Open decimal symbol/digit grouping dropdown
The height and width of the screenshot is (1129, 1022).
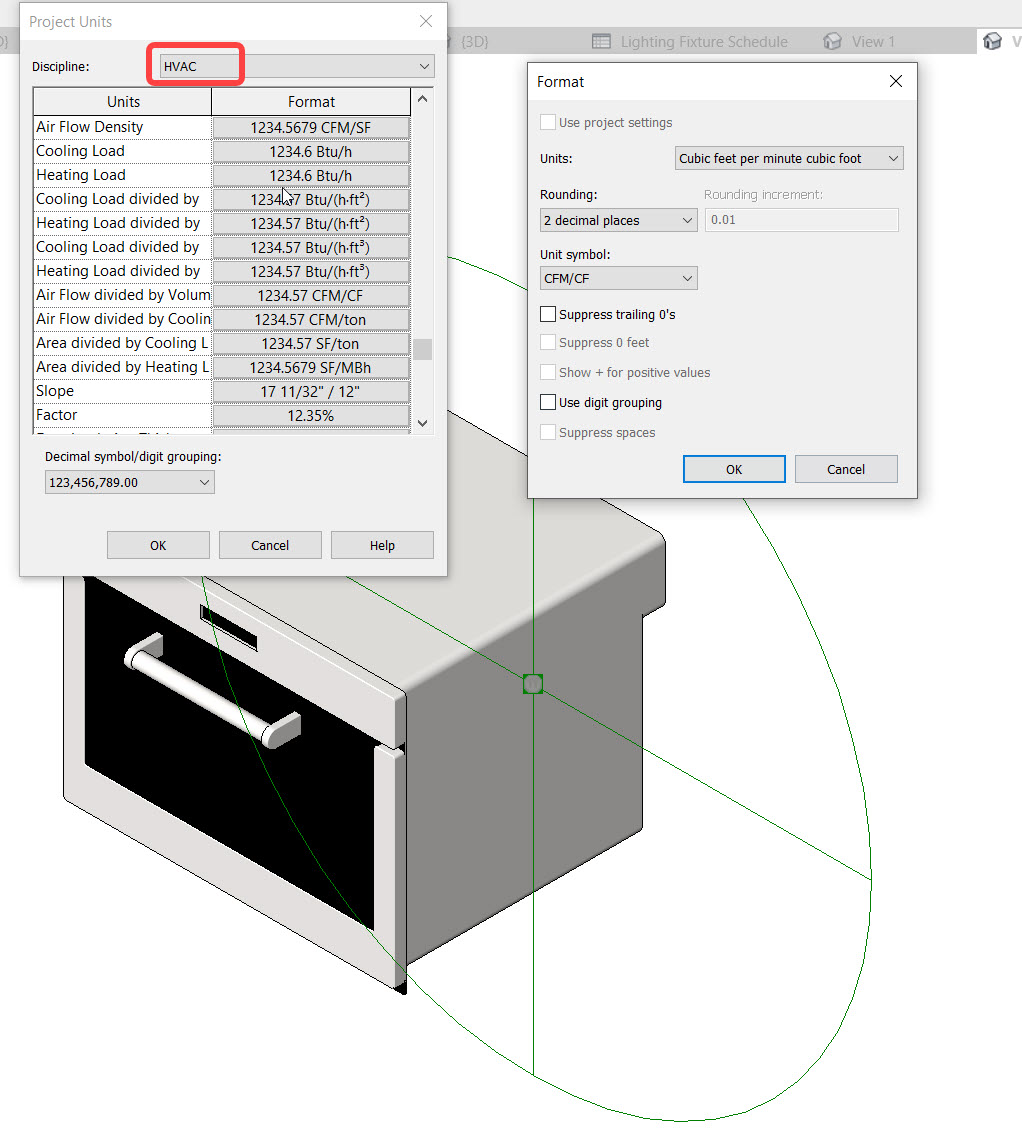tap(130, 482)
